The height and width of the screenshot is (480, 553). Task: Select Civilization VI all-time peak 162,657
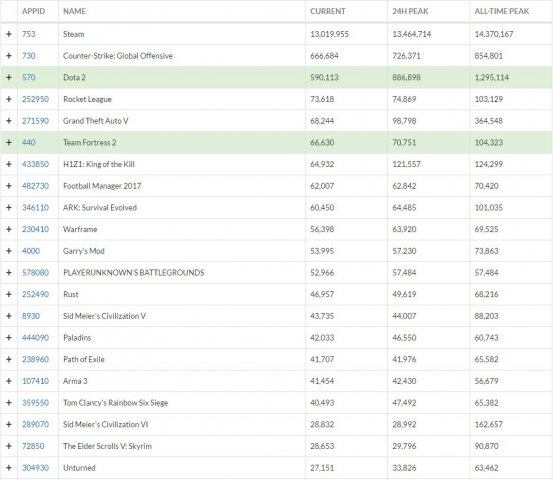(488, 424)
